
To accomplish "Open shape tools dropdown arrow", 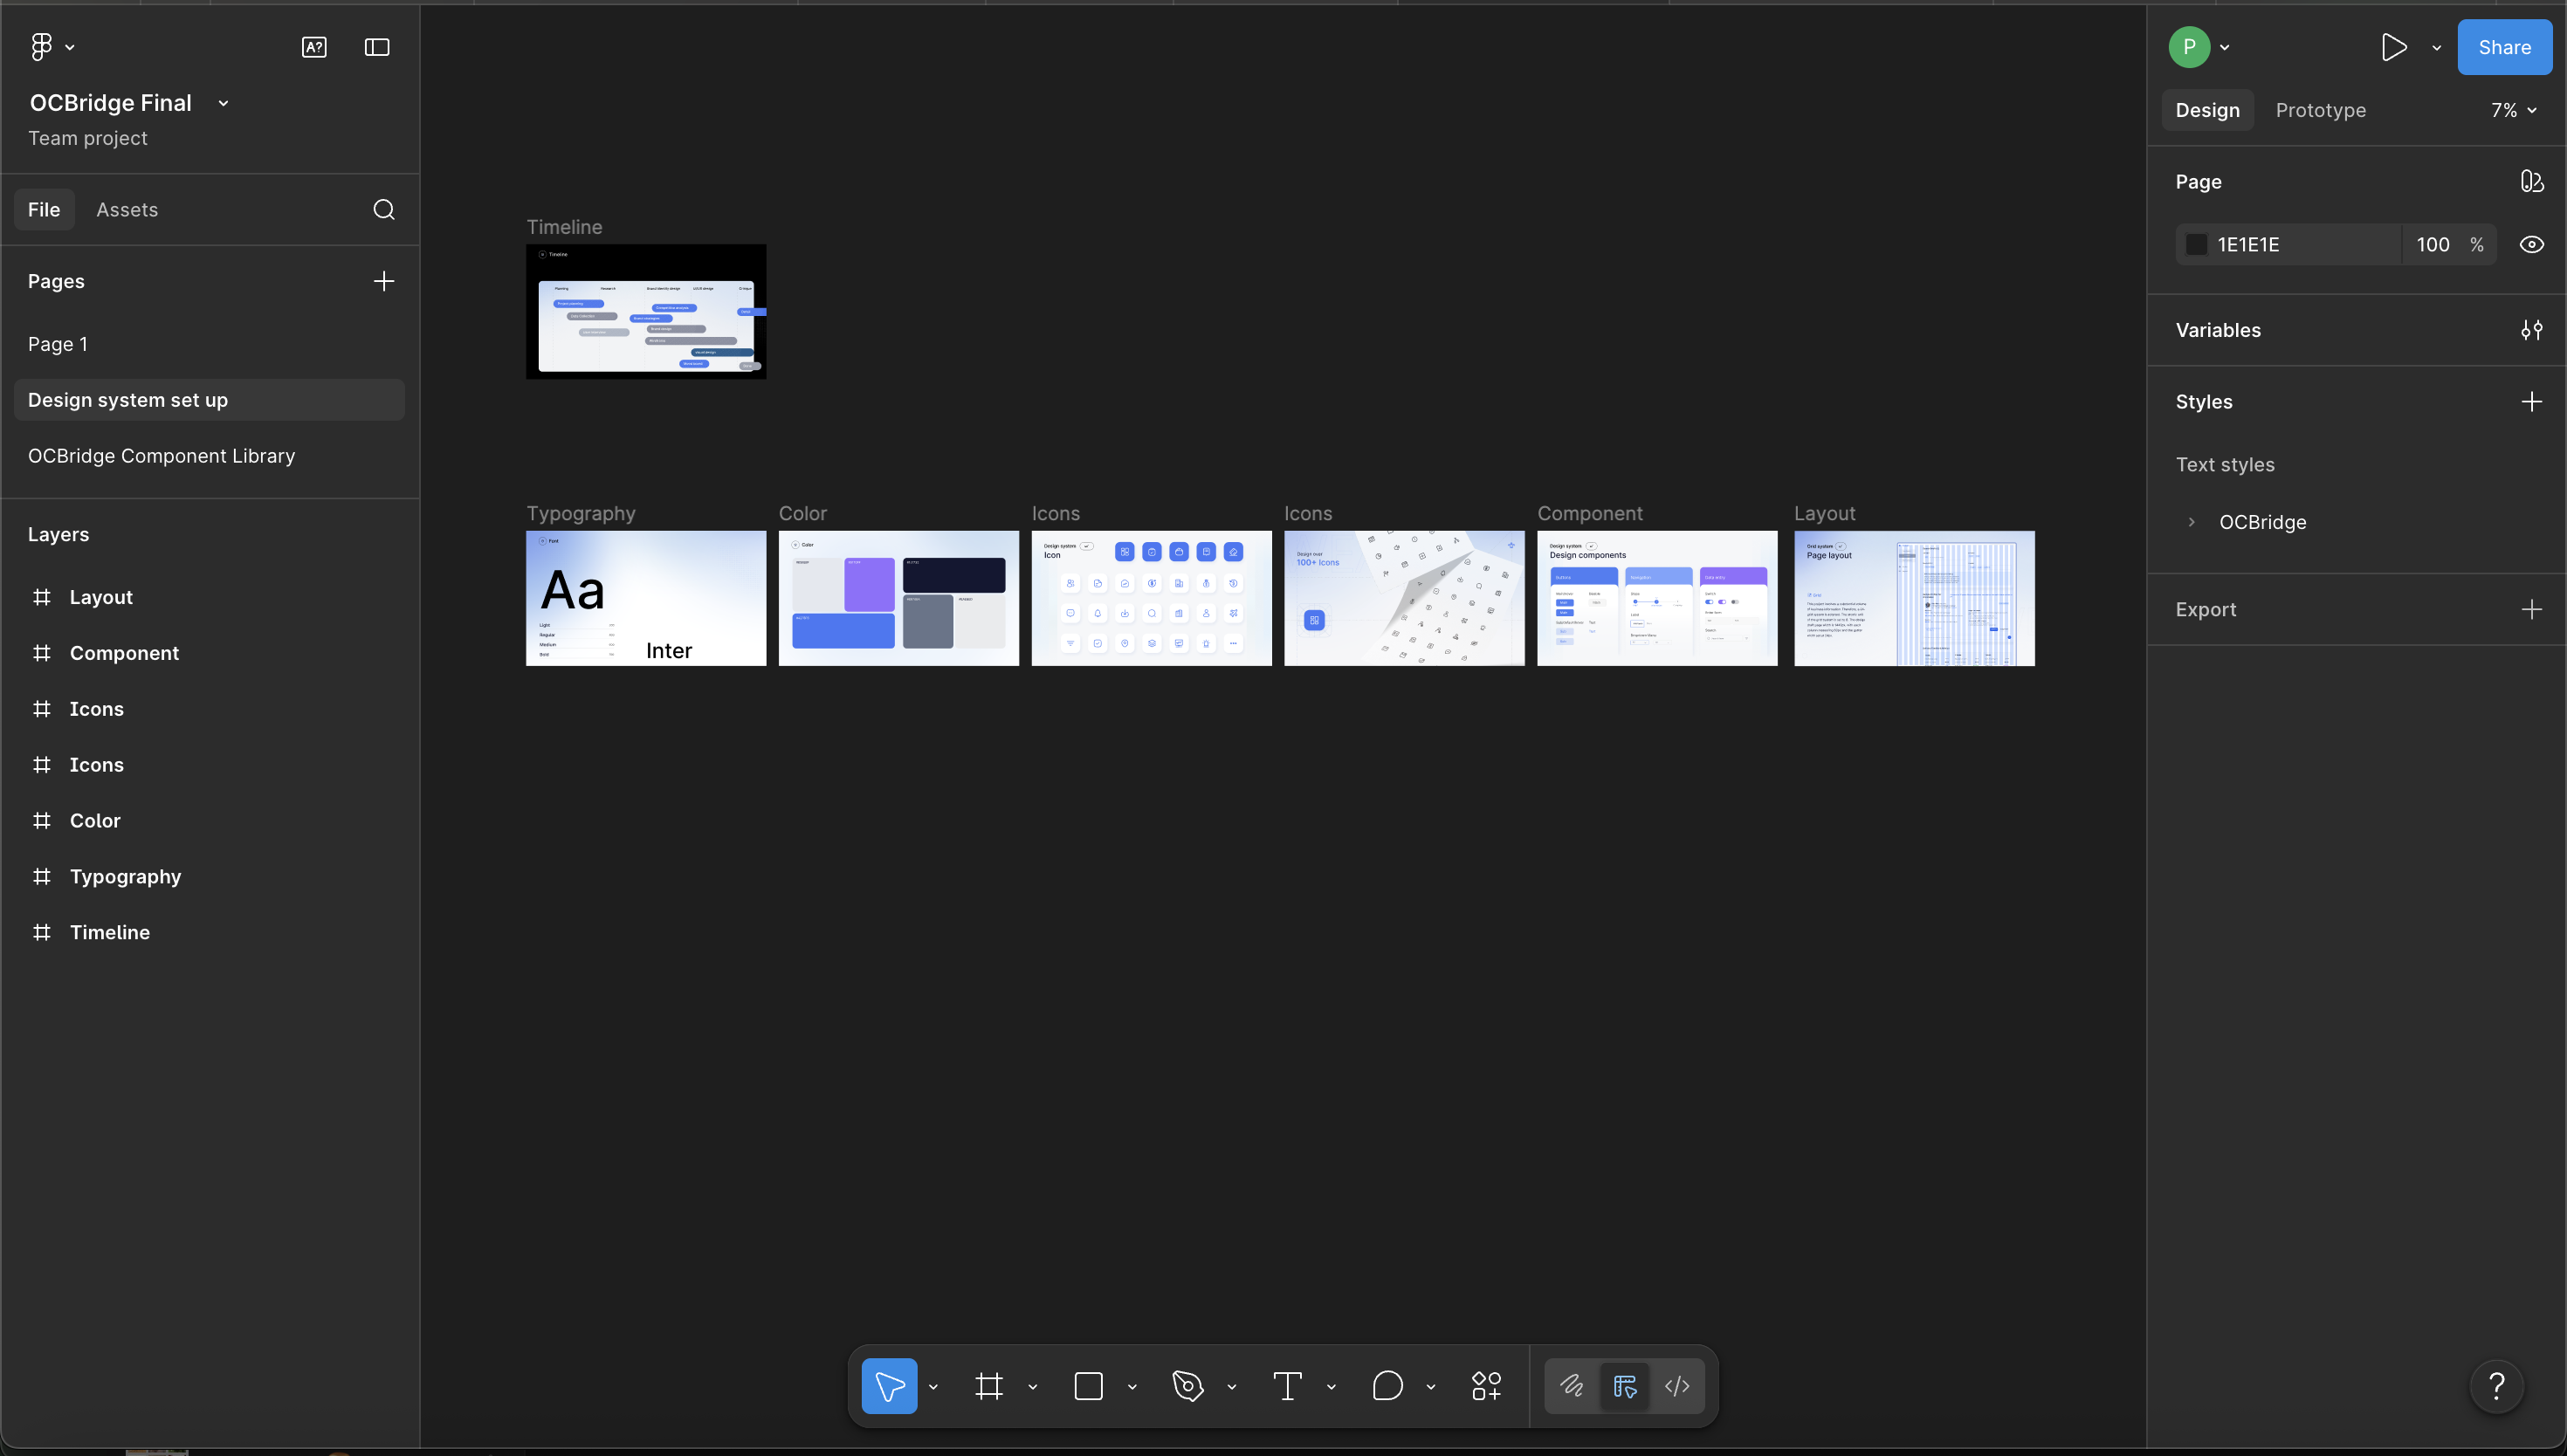I will (x=1132, y=1386).
